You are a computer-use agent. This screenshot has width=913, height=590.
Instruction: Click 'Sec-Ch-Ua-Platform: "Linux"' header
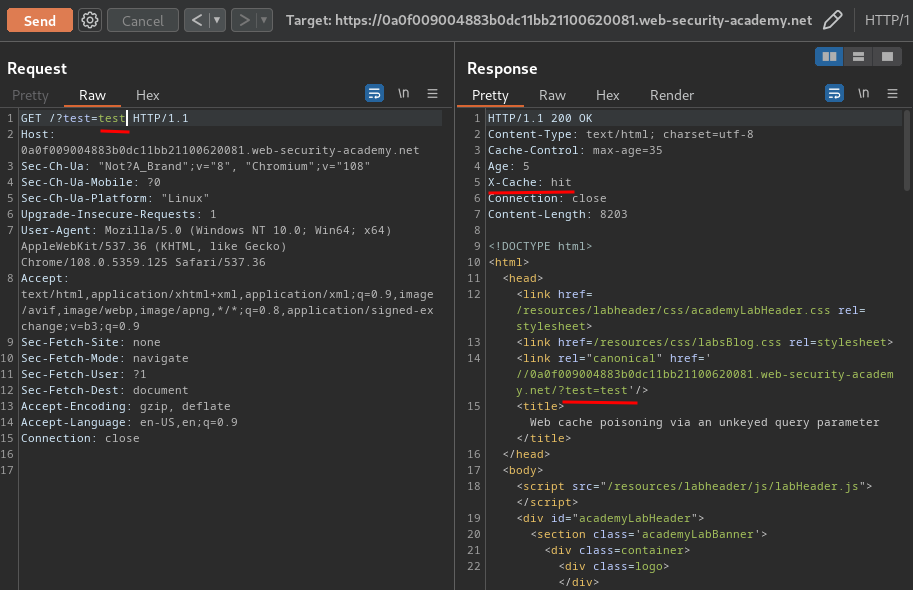(115, 199)
